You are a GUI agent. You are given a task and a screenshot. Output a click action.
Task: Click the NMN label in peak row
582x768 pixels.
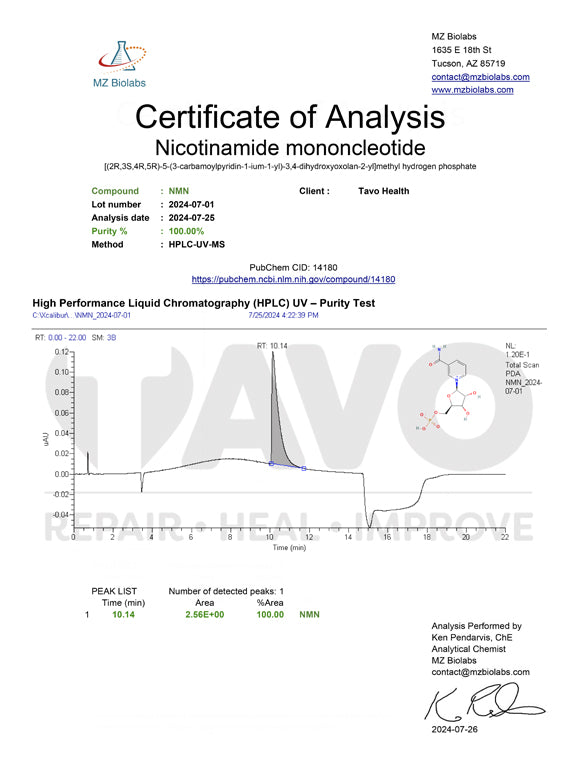pos(309,615)
